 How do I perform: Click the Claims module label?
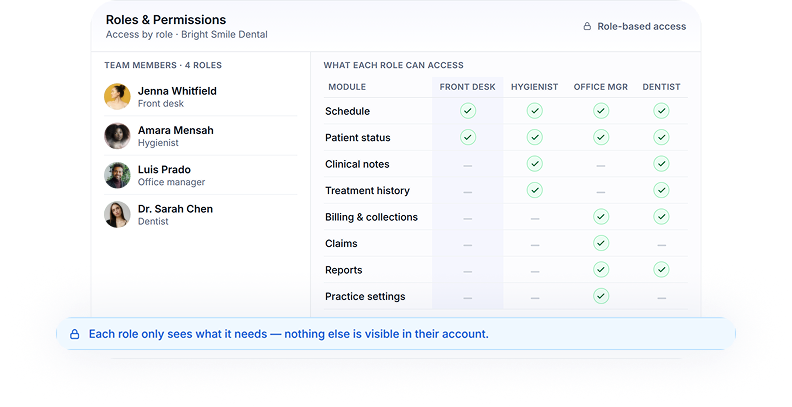pyautogui.click(x=341, y=243)
